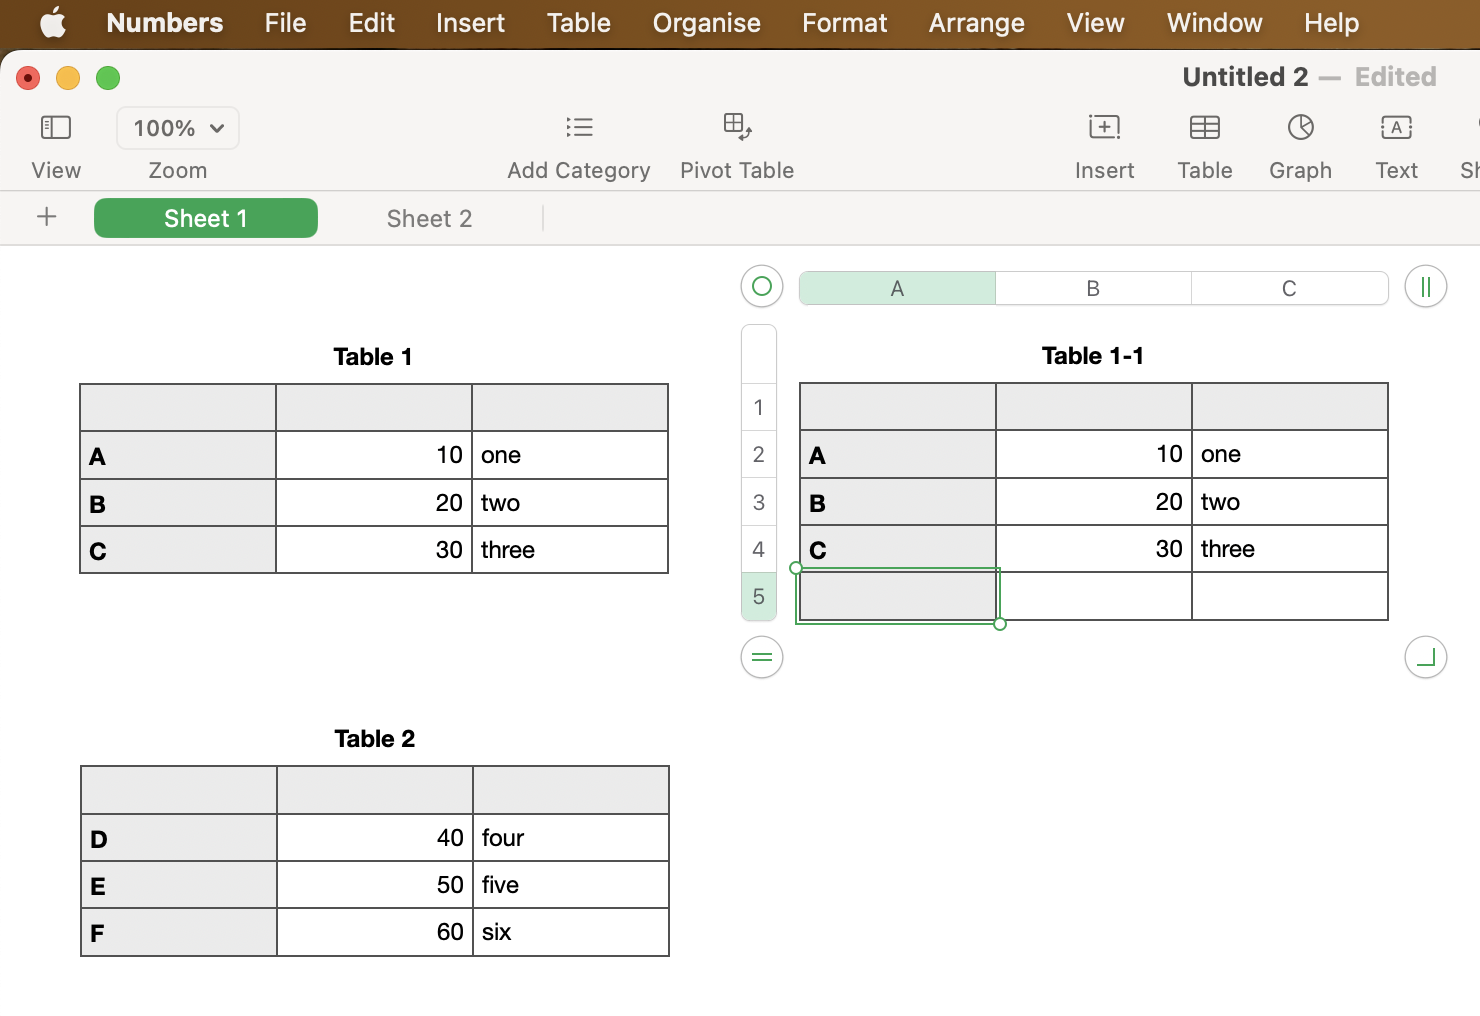Image resolution: width=1480 pixels, height=1016 pixels.
Task: Open the Zoom level dropdown
Action: click(177, 128)
